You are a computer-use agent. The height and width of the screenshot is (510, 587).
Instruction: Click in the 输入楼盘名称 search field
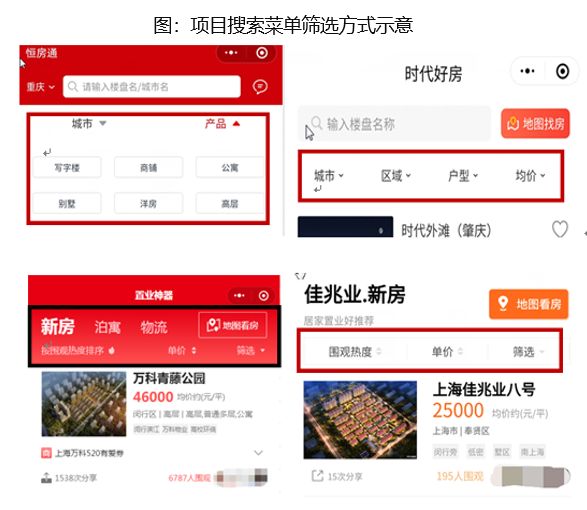[394, 124]
